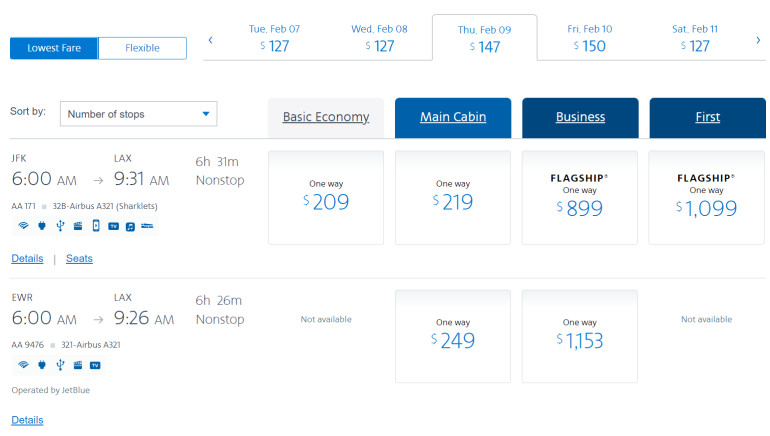
Task: Show earlier dates with left chevron
Action: pyautogui.click(x=210, y=41)
